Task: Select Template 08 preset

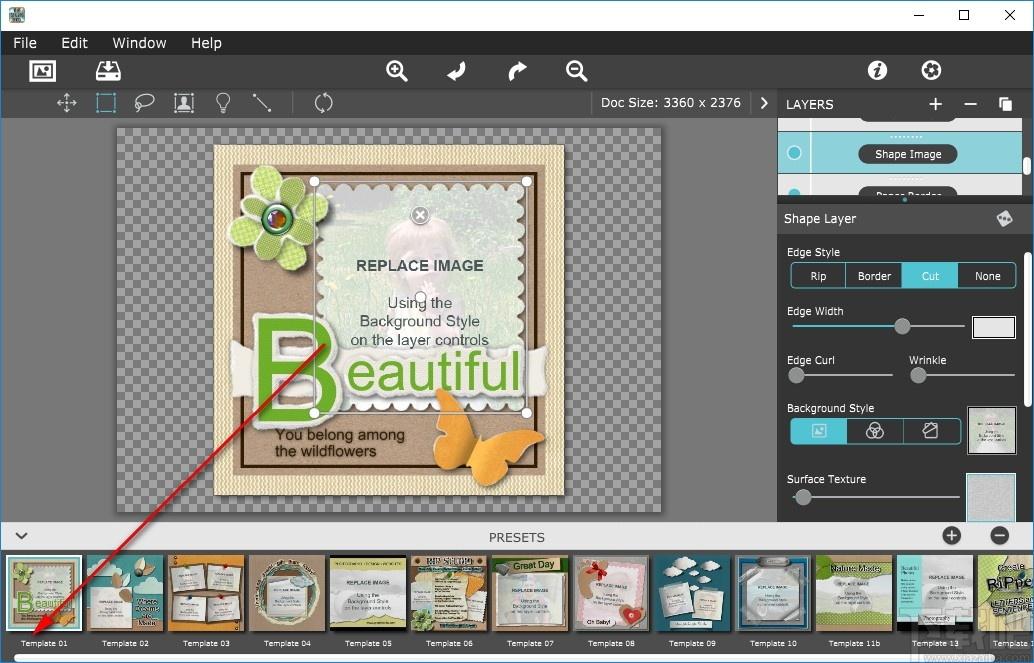Action: click(611, 593)
